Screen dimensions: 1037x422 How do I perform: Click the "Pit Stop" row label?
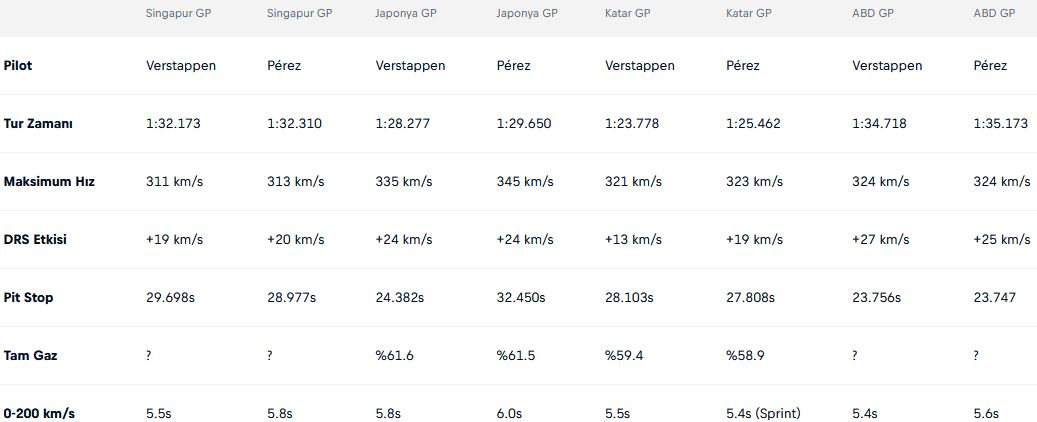[29, 298]
